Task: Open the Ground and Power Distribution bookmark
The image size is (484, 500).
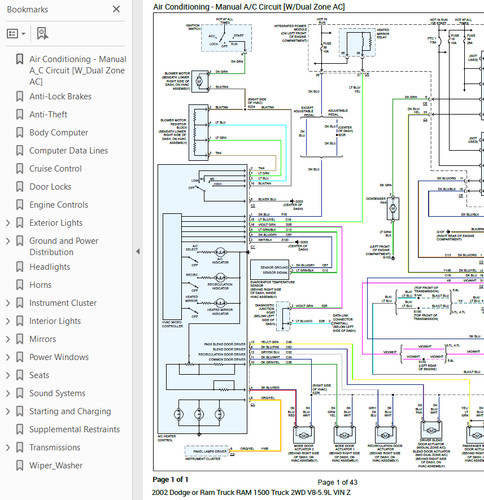Action: click(x=64, y=246)
